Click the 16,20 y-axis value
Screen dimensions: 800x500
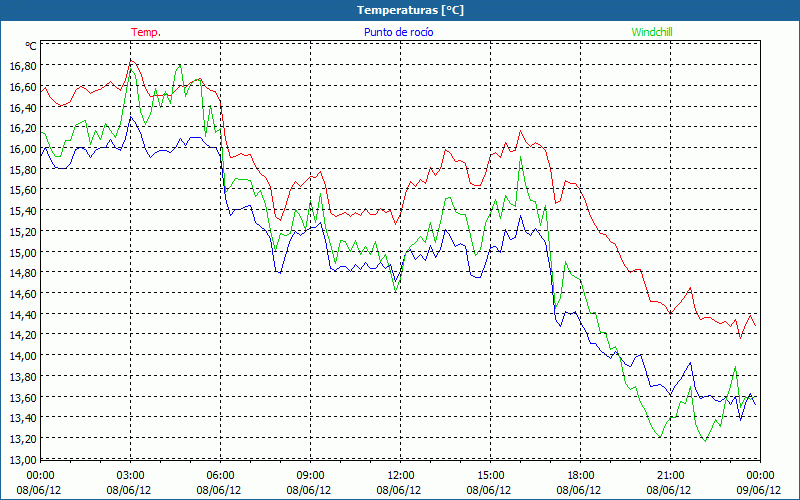tap(23, 128)
